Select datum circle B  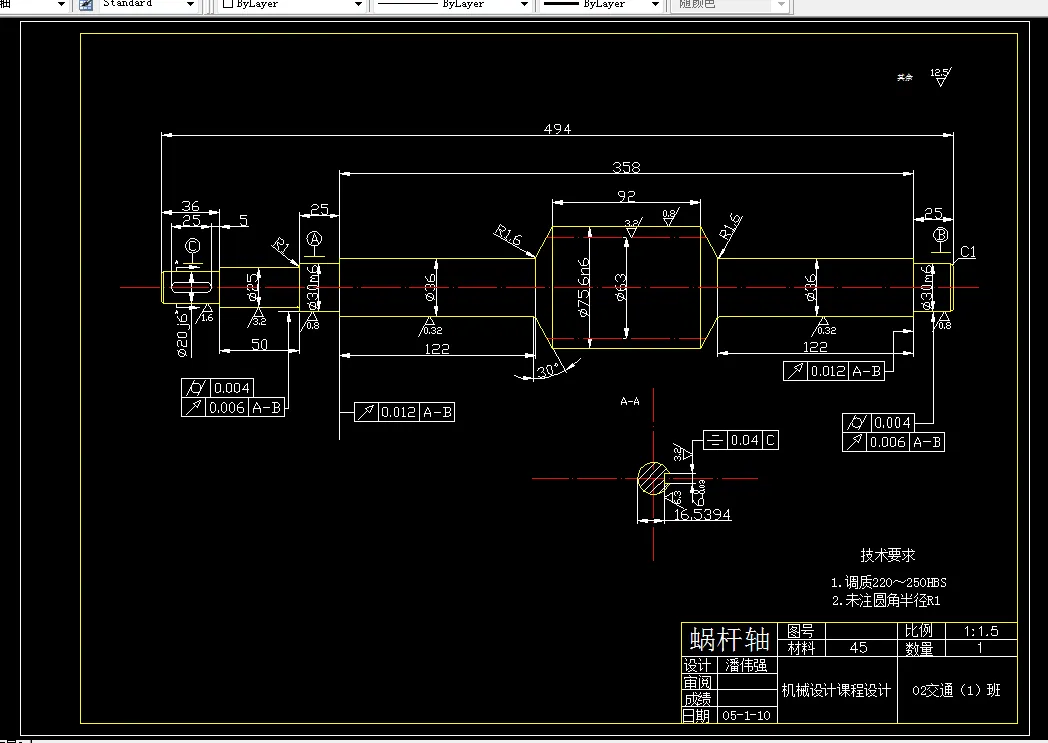[940, 235]
